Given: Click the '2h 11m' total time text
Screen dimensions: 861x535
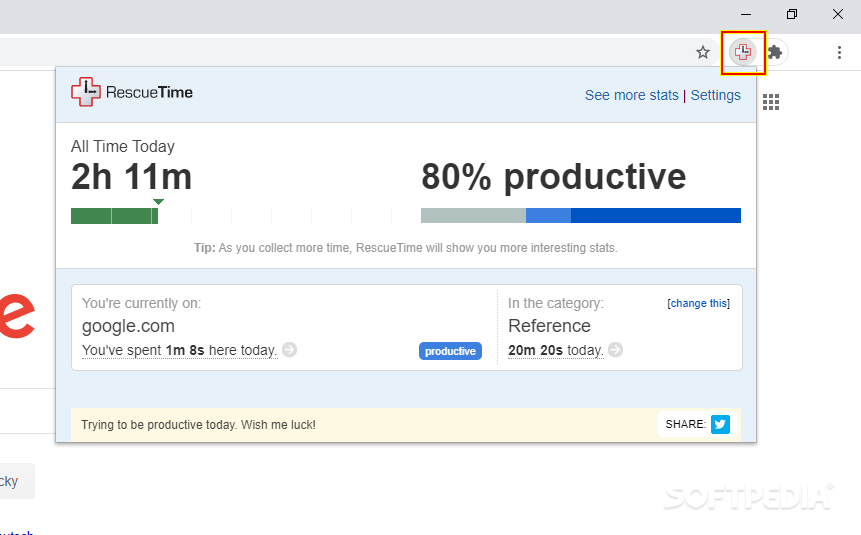Looking at the screenshot, I should coord(131,177).
